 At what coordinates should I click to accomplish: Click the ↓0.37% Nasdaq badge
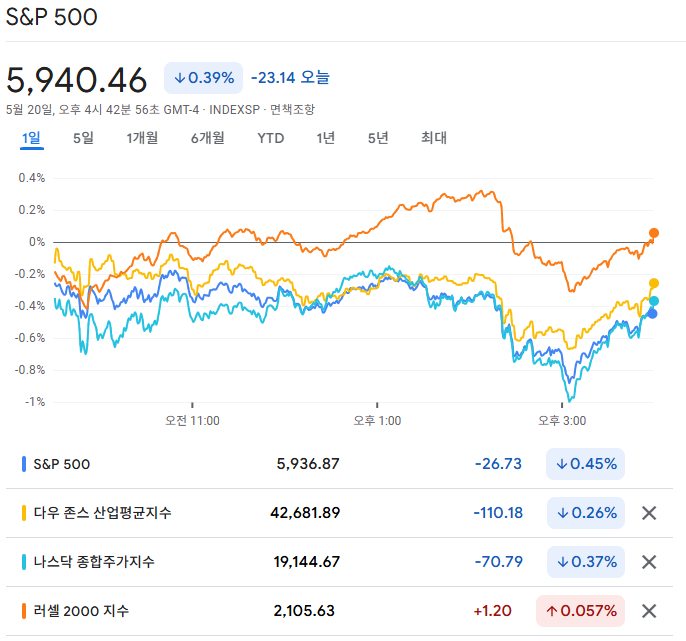point(586,562)
